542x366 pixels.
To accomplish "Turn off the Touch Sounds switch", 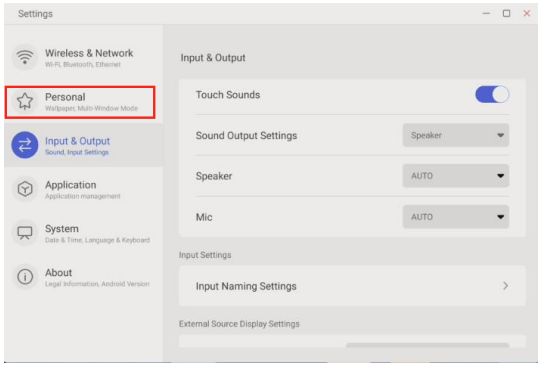I will (492, 95).
